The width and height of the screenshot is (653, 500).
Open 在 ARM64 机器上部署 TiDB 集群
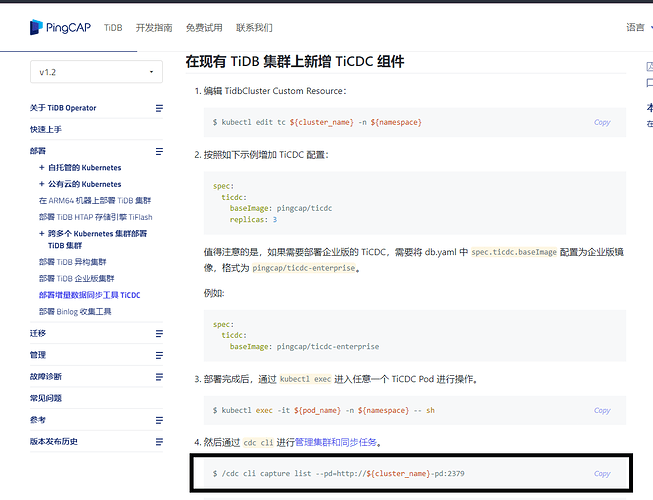click(95, 201)
